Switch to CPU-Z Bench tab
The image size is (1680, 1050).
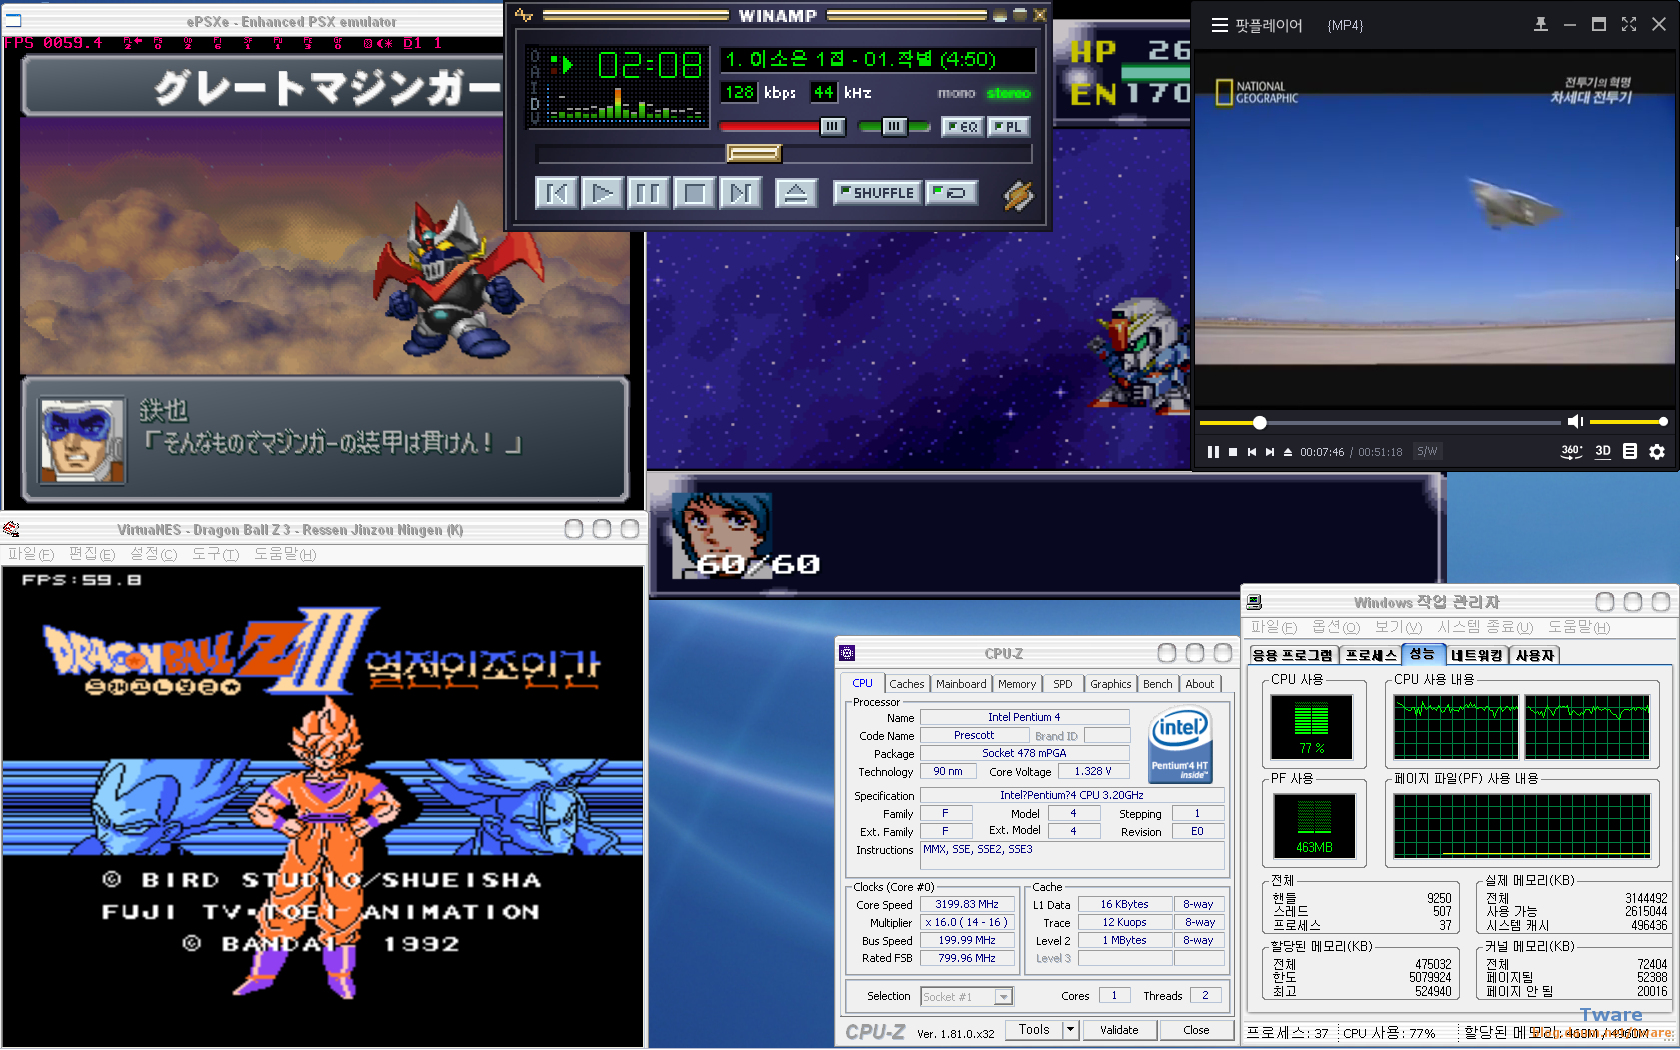1158,684
